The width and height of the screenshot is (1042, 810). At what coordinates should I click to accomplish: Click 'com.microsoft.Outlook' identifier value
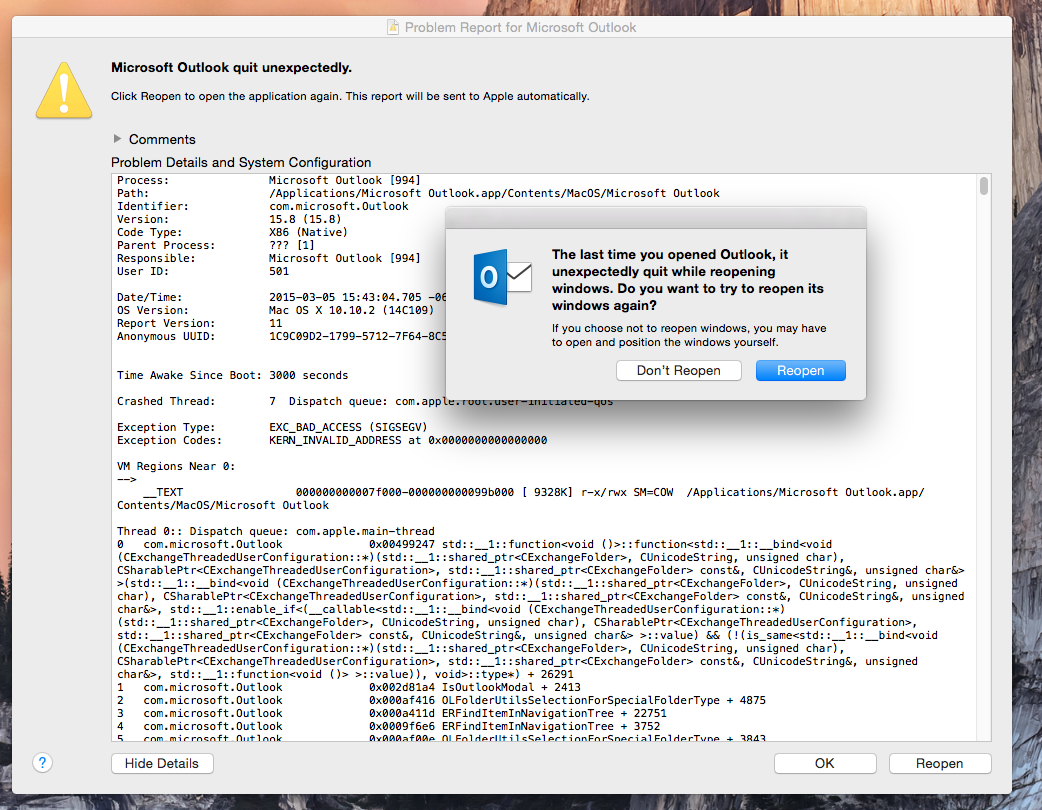tap(339, 207)
